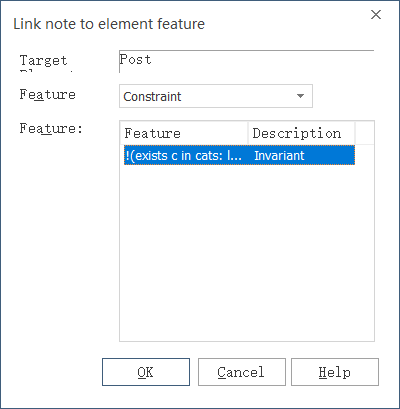Sort by the Feature column header
The image size is (400, 409).
click(x=186, y=133)
